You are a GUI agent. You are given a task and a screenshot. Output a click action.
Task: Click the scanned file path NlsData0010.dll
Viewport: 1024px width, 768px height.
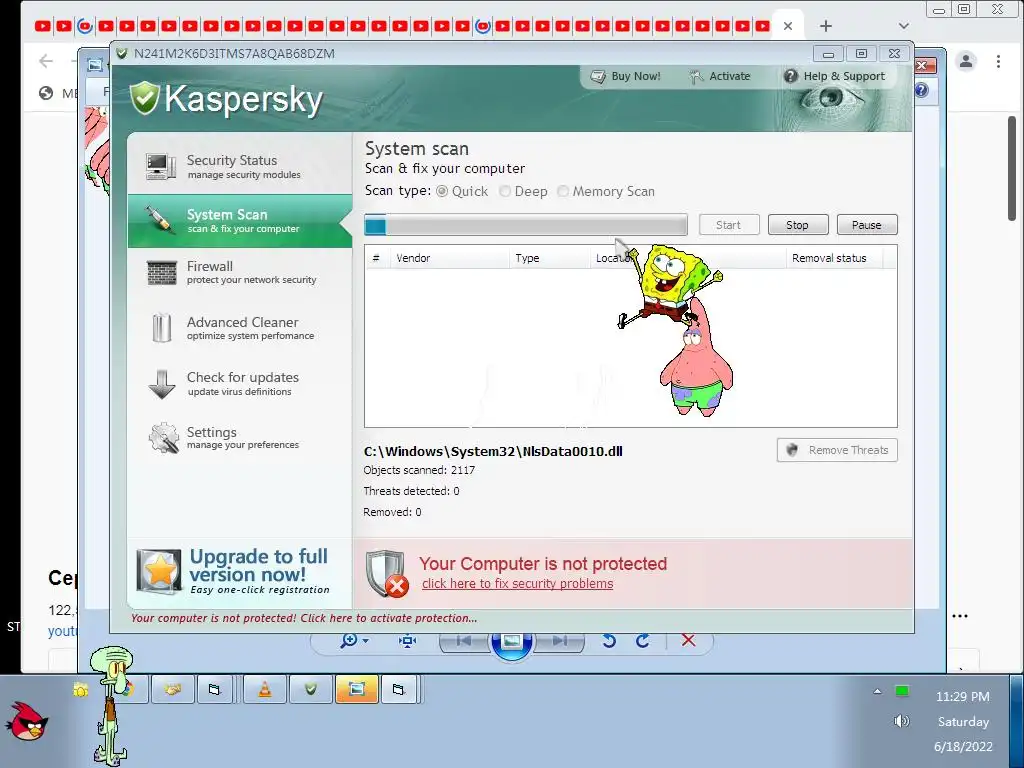[x=493, y=451]
